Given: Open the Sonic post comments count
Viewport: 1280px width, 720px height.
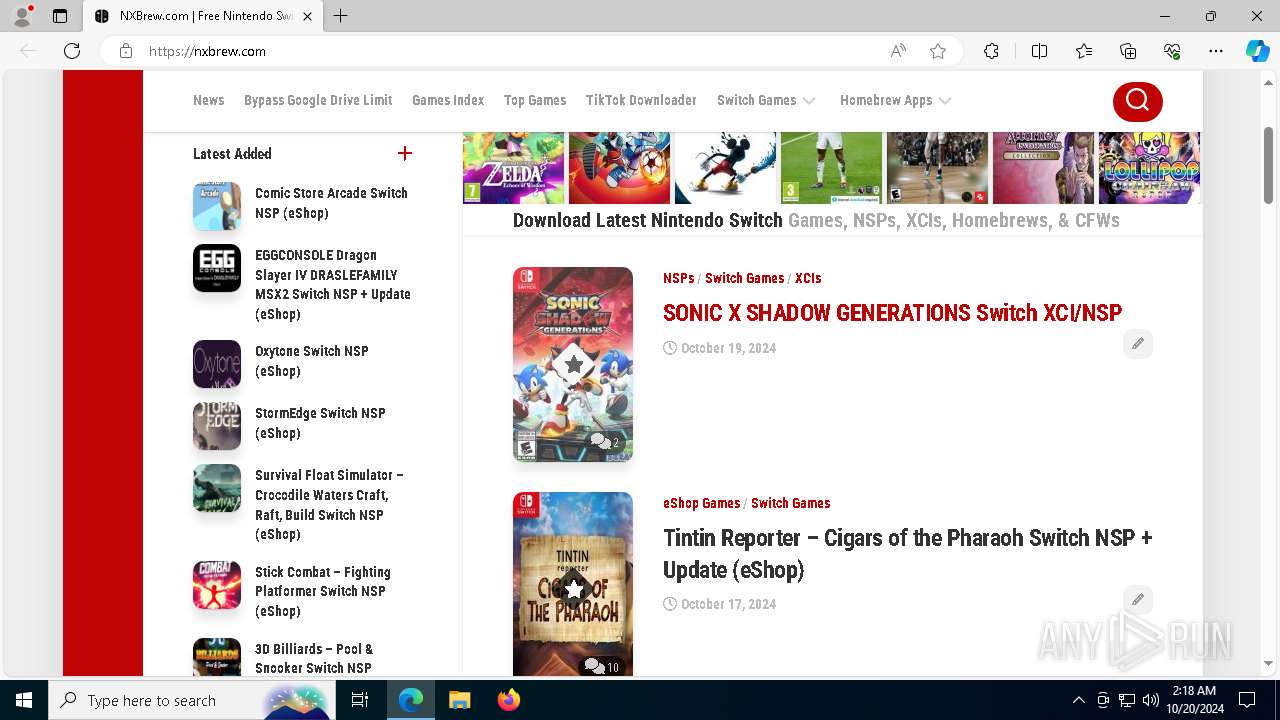Looking at the screenshot, I should [x=604, y=442].
